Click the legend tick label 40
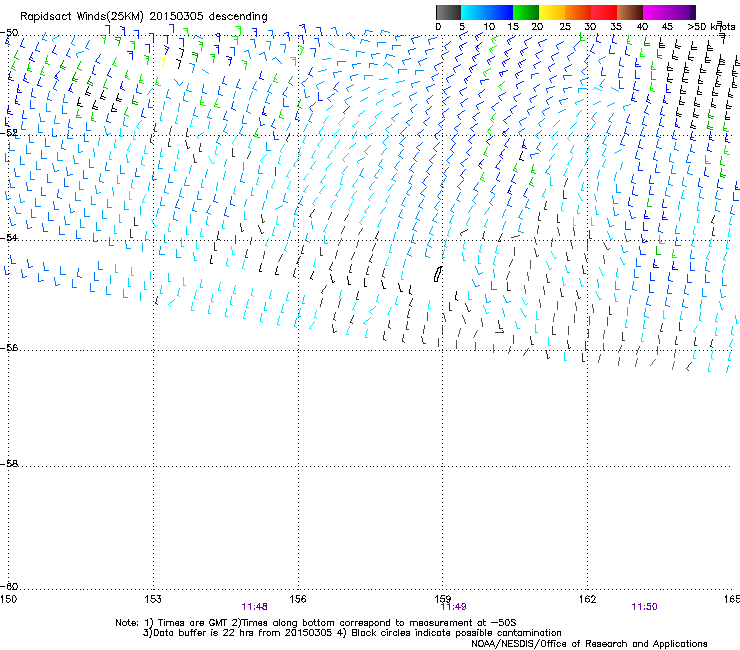 642,26
